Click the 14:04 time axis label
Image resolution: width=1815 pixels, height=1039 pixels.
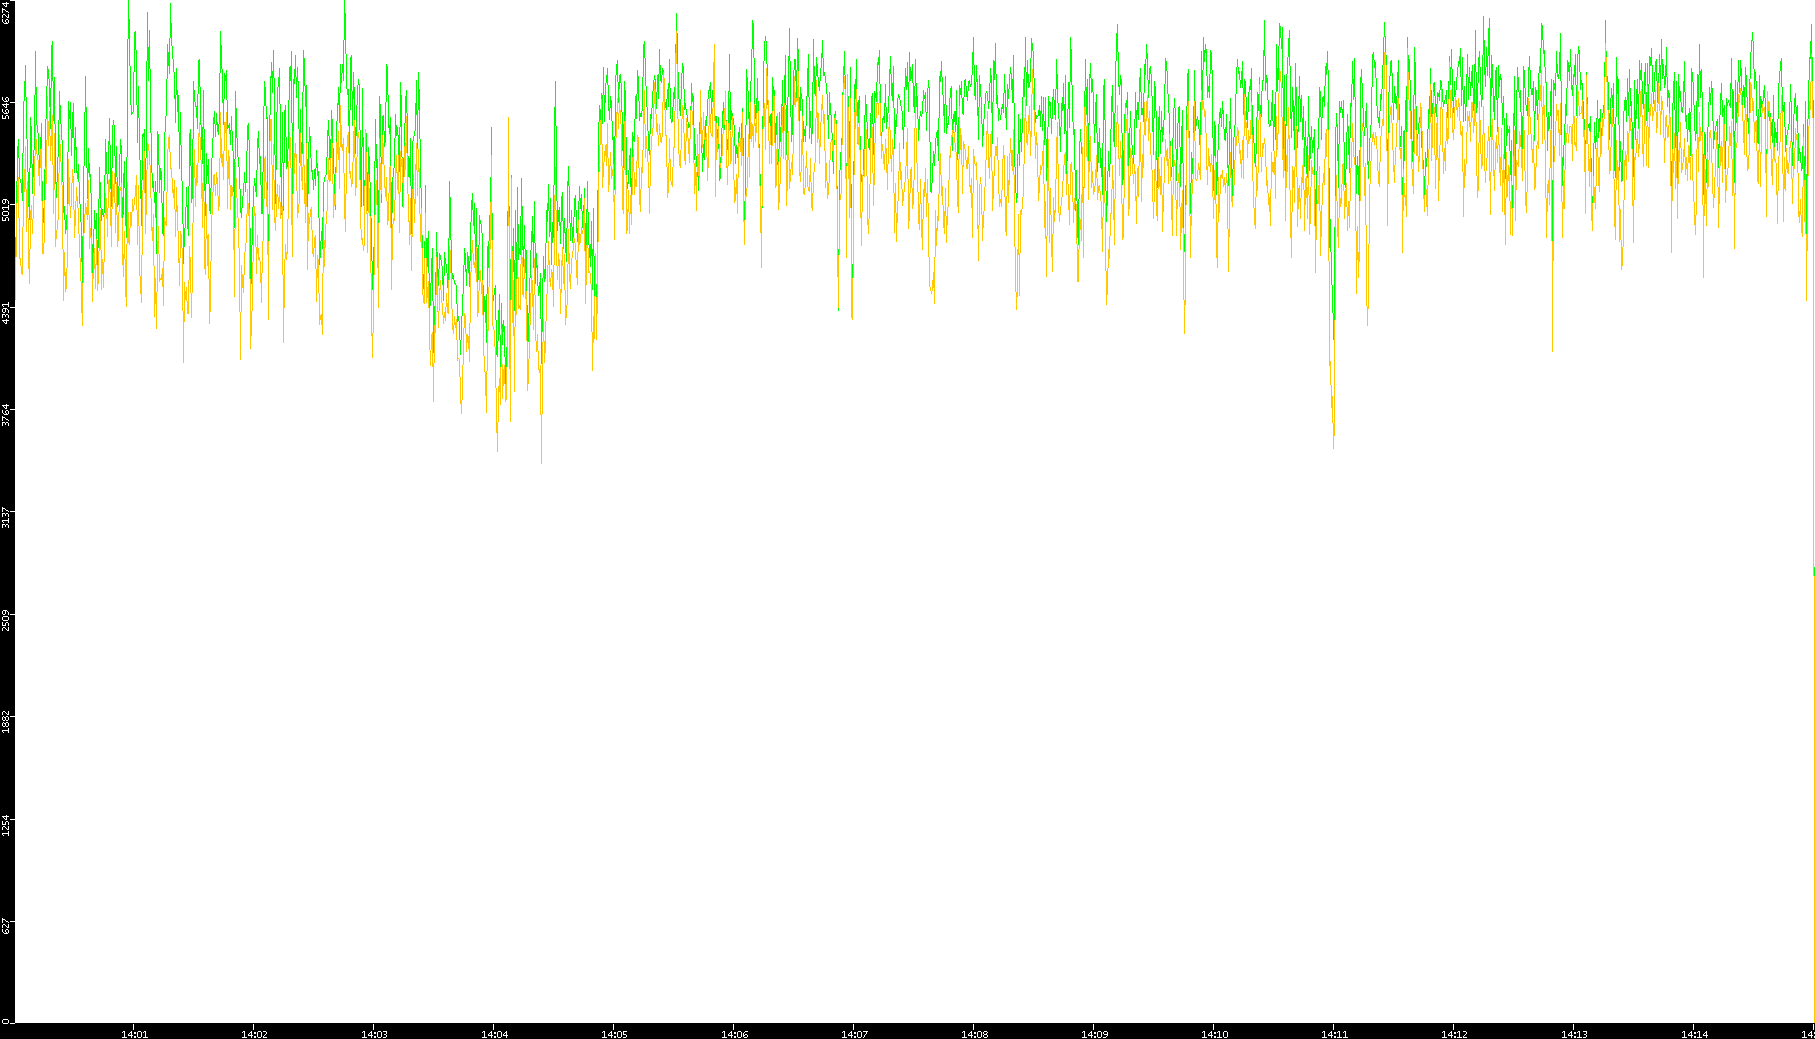click(x=494, y=1034)
